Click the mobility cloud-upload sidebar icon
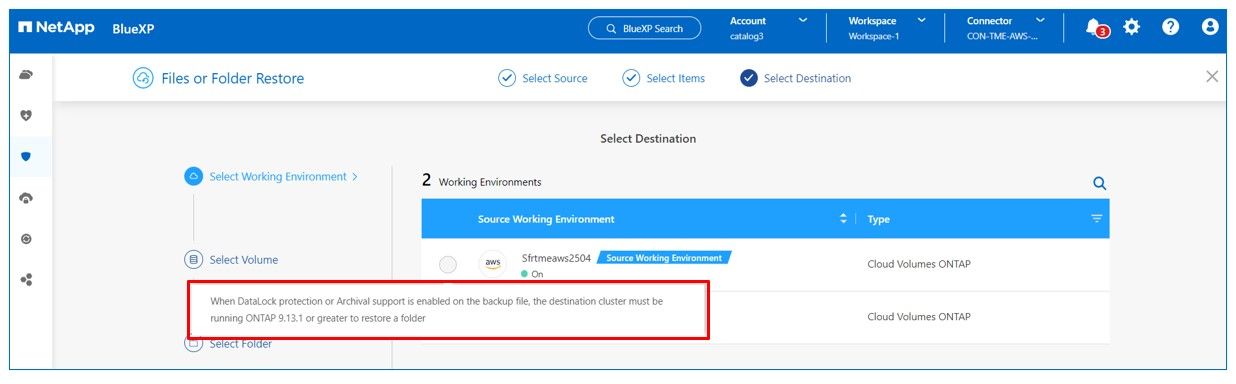This screenshot has height=384, width=1236. point(26,198)
